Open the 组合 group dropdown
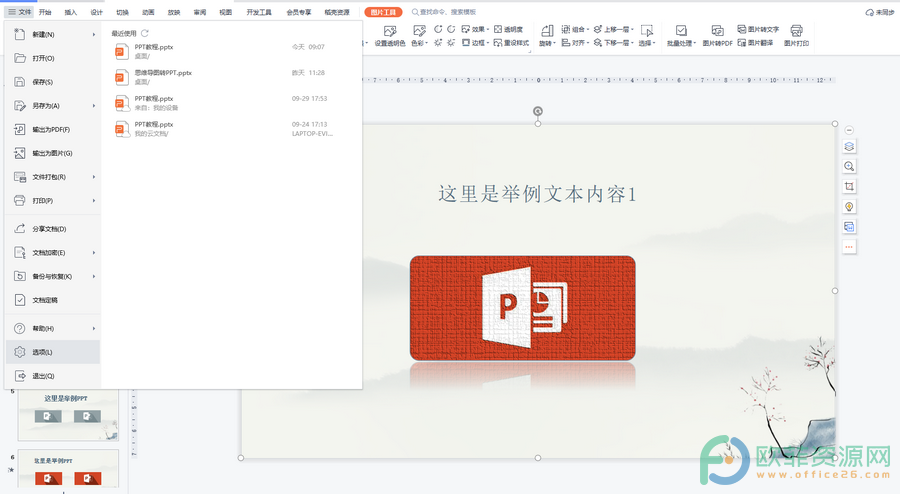900x494 pixels. click(x=575, y=29)
